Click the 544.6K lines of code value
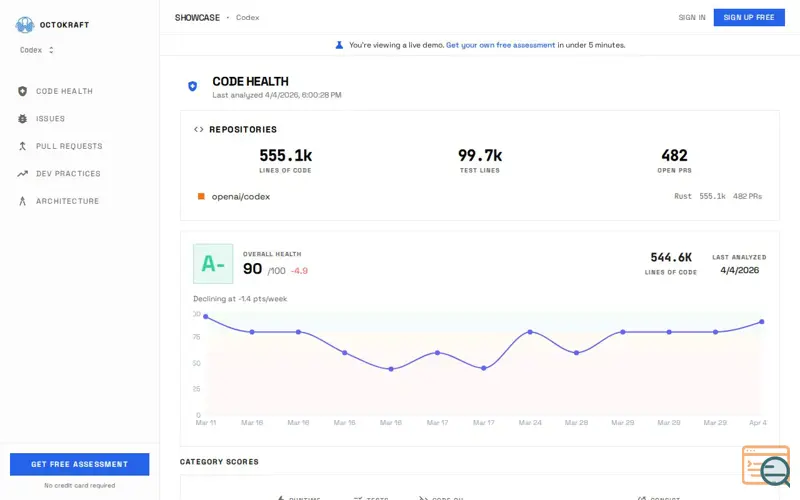 [671, 257]
